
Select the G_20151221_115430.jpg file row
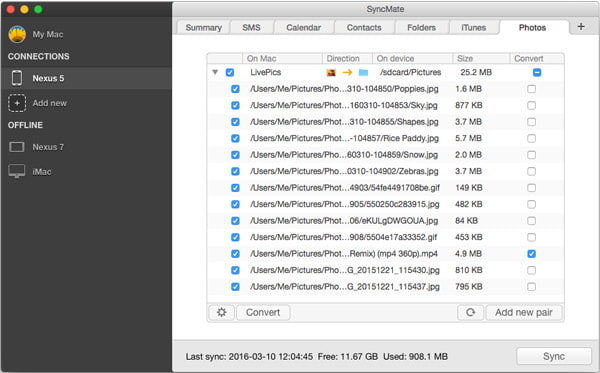pyautogui.click(x=385, y=270)
